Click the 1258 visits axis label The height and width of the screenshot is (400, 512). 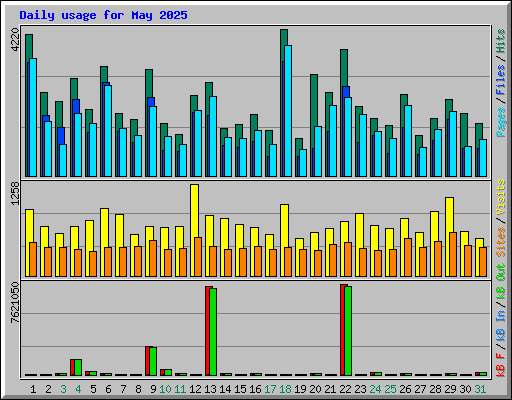pyautogui.click(x=15, y=193)
